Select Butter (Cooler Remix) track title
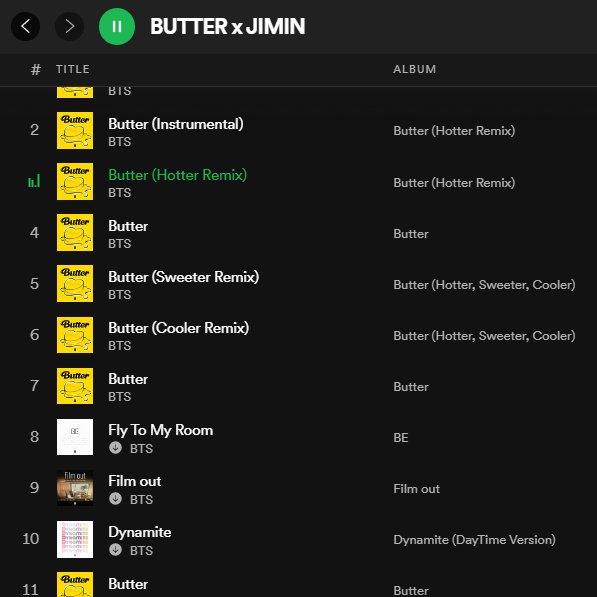 179,328
